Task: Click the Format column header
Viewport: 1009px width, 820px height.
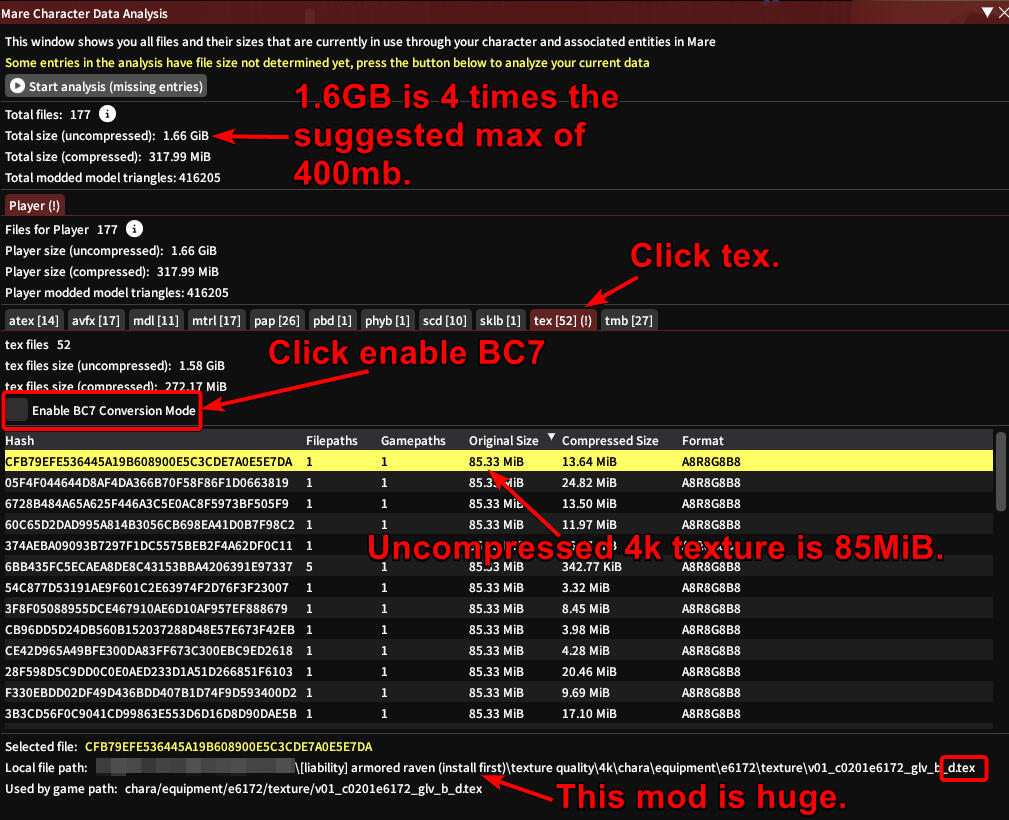Action: point(702,440)
